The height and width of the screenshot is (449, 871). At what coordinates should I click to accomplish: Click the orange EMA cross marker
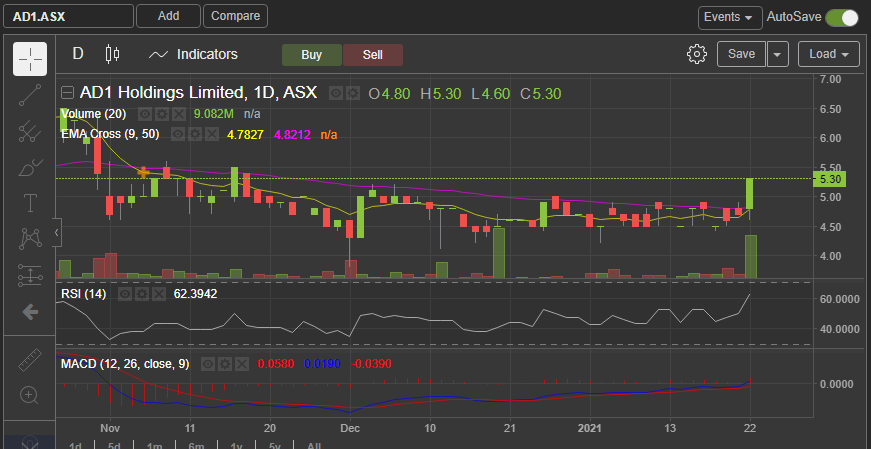pos(143,173)
